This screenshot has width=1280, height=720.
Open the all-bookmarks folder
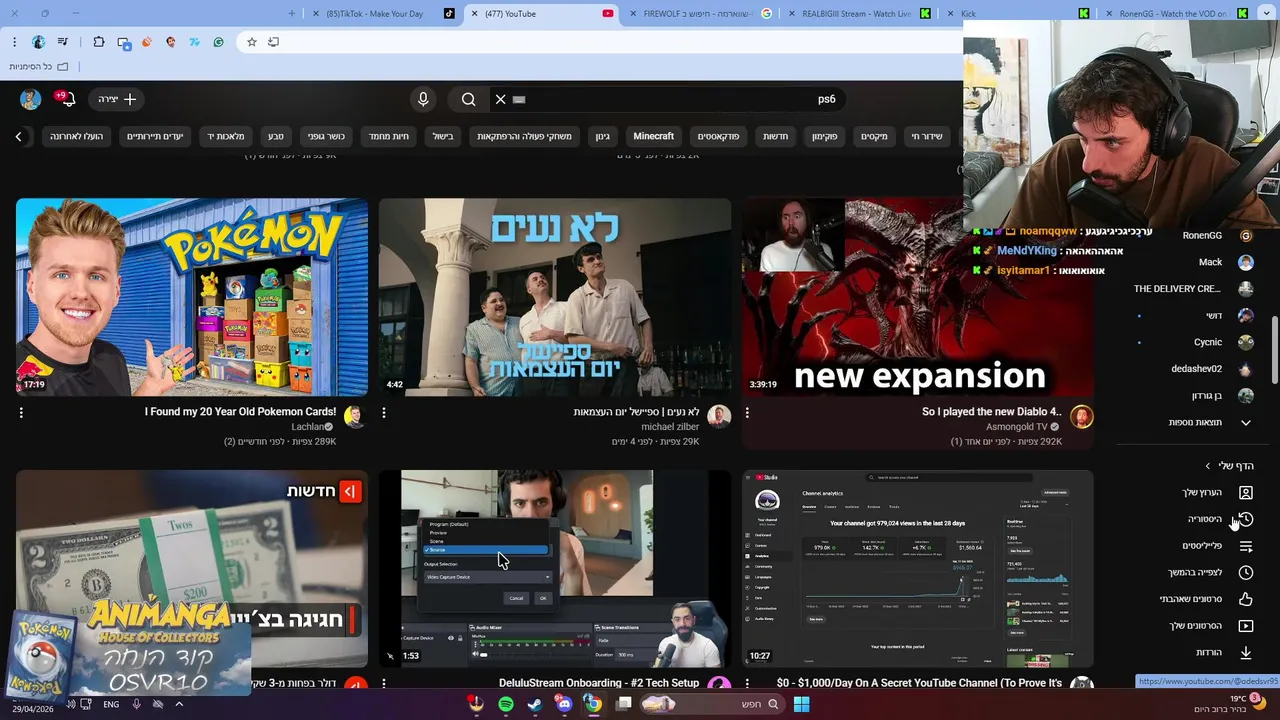click(x=40, y=67)
